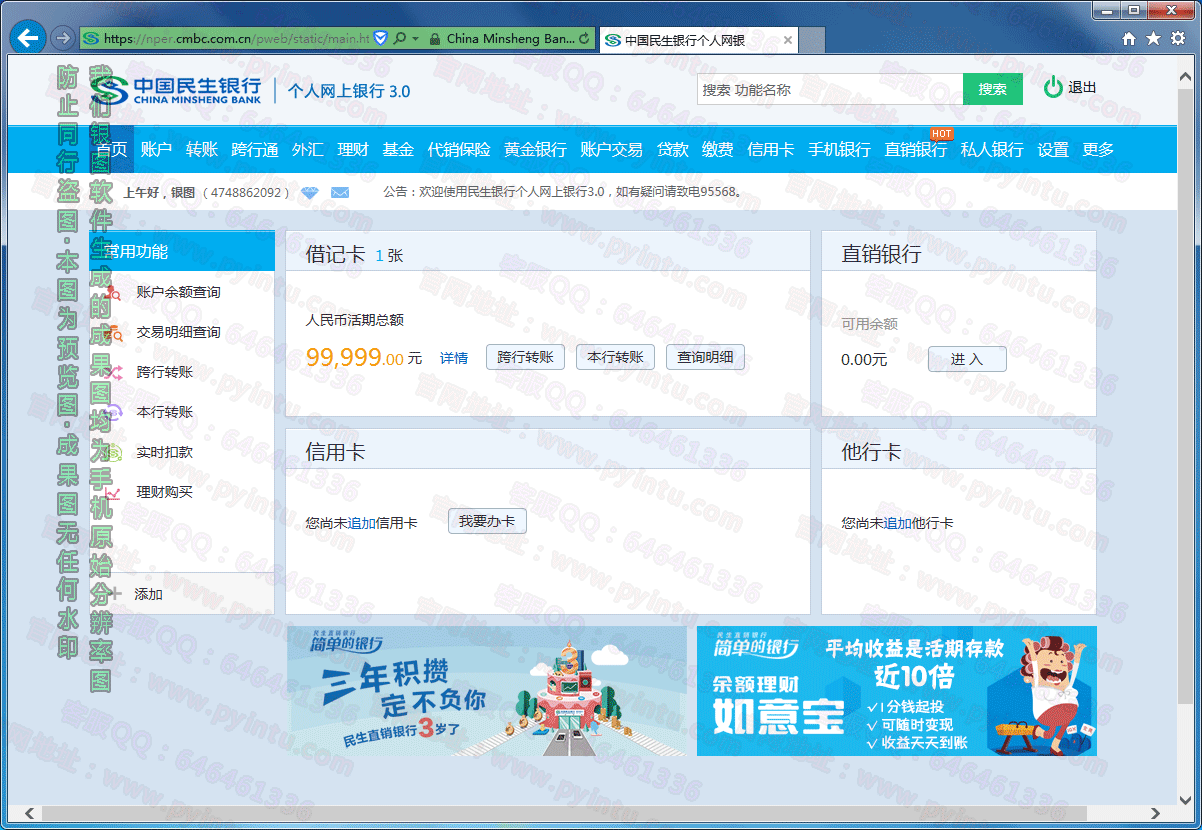
Task: Click the 交易明细查询 icon in sidebar
Action: pos(113,332)
